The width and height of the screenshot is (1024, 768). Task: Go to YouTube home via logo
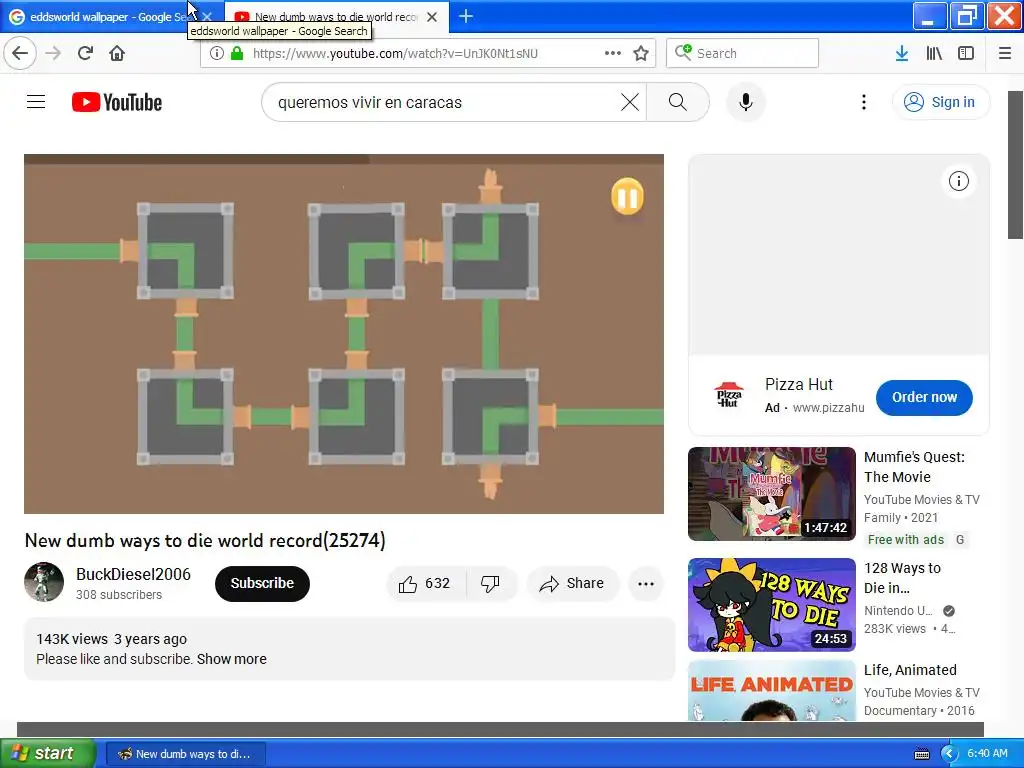click(x=117, y=103)
